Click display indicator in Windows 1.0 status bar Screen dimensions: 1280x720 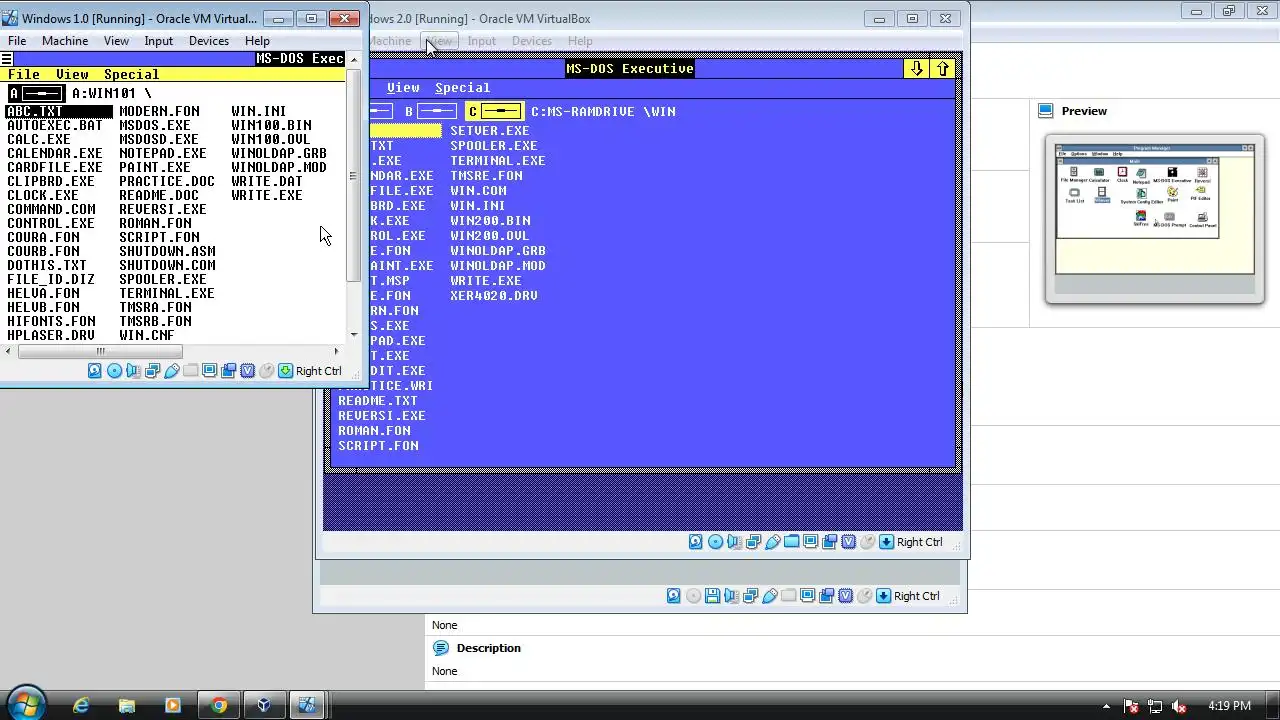pos(209,371)
